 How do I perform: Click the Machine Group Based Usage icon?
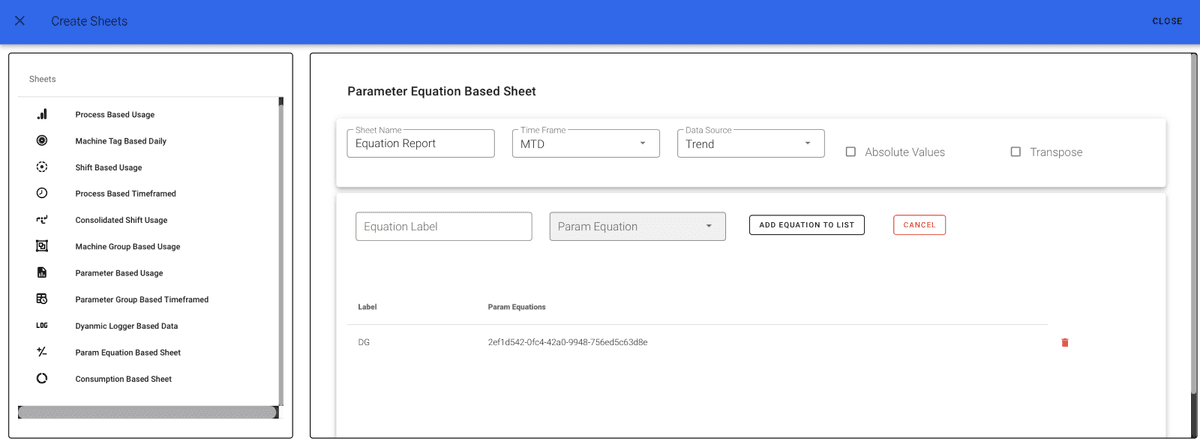coord(42,246)
